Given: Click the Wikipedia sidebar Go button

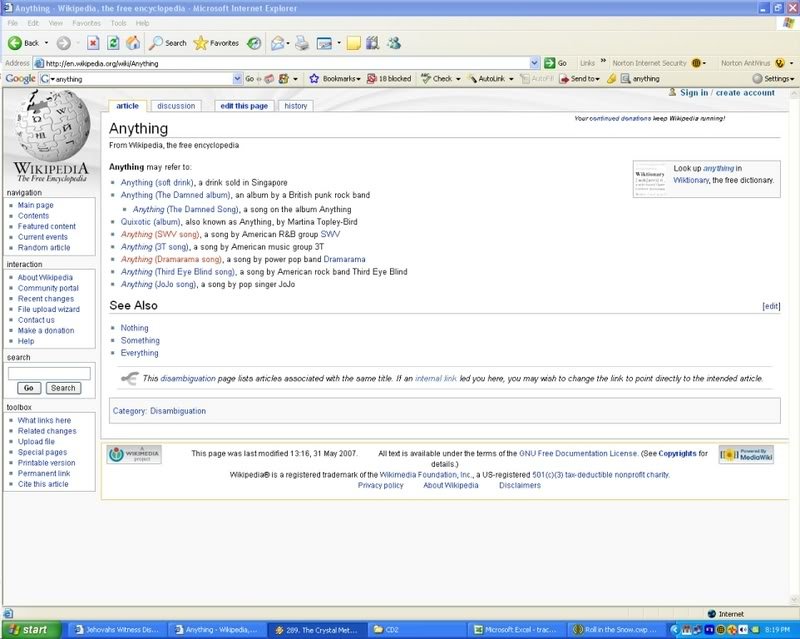Looking at the screenshot, I should (x=29, y=388).
